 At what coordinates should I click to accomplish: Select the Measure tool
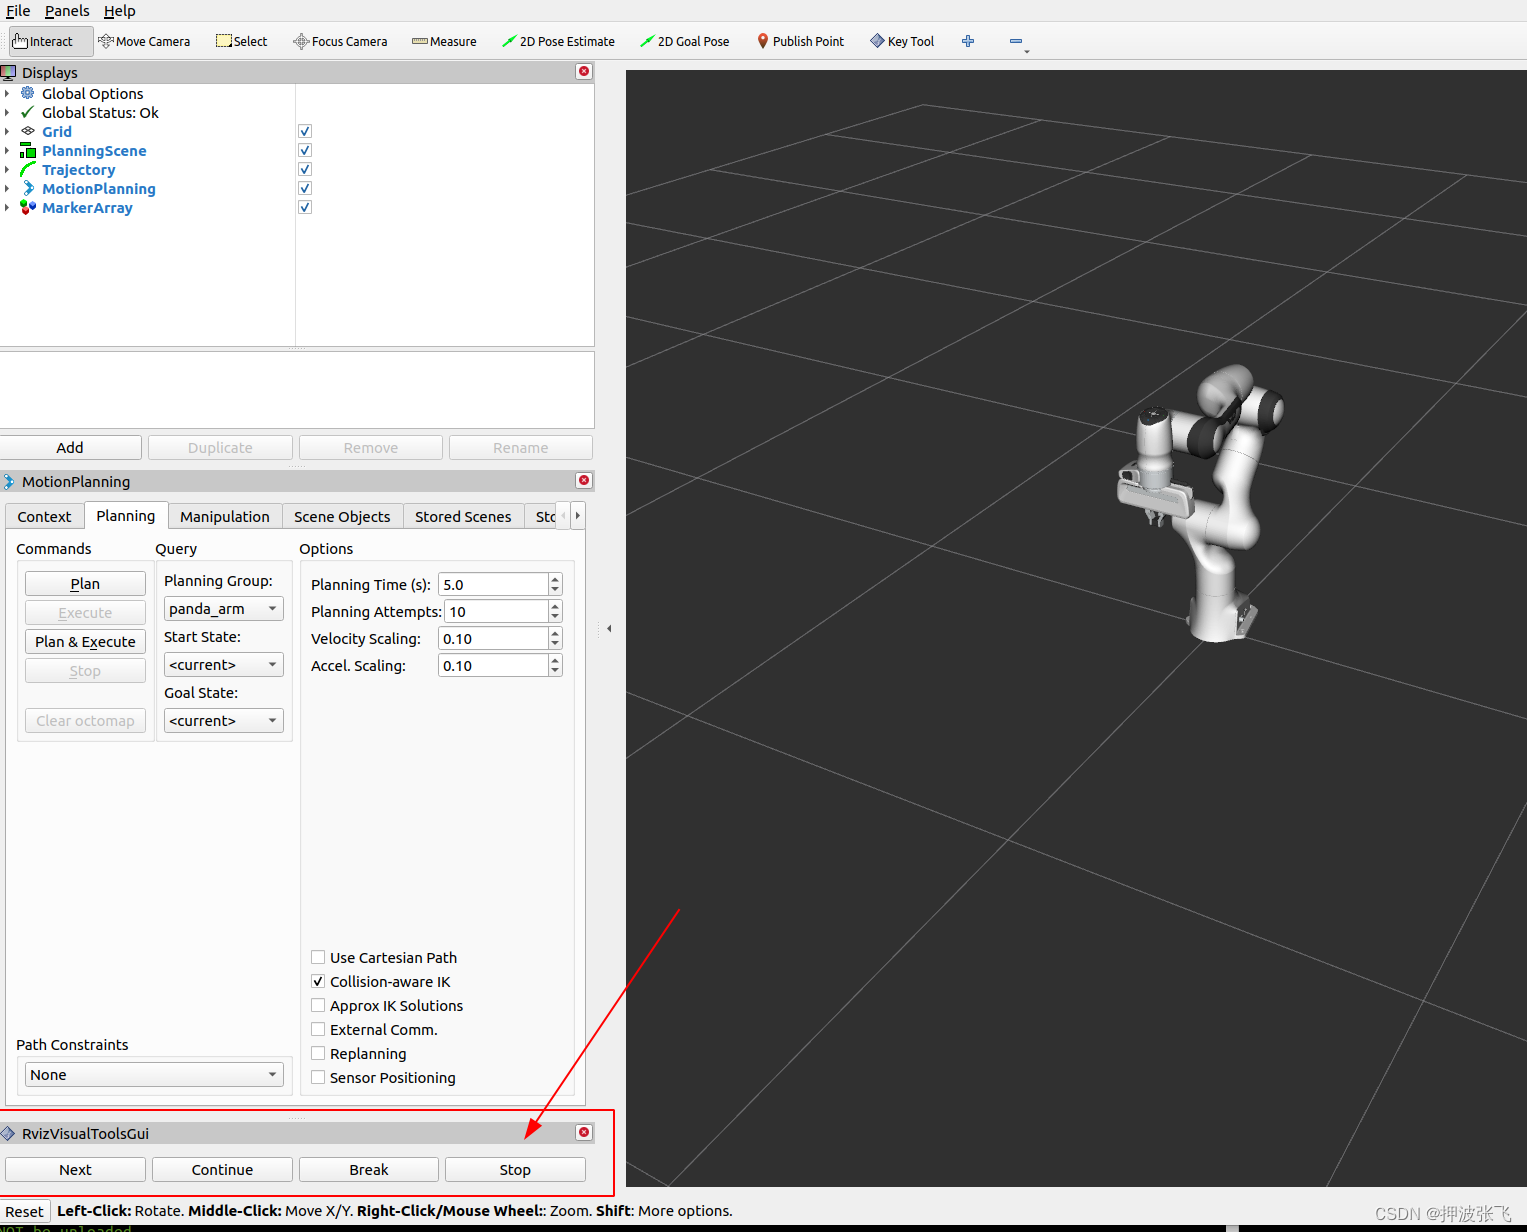click(443, 41)
